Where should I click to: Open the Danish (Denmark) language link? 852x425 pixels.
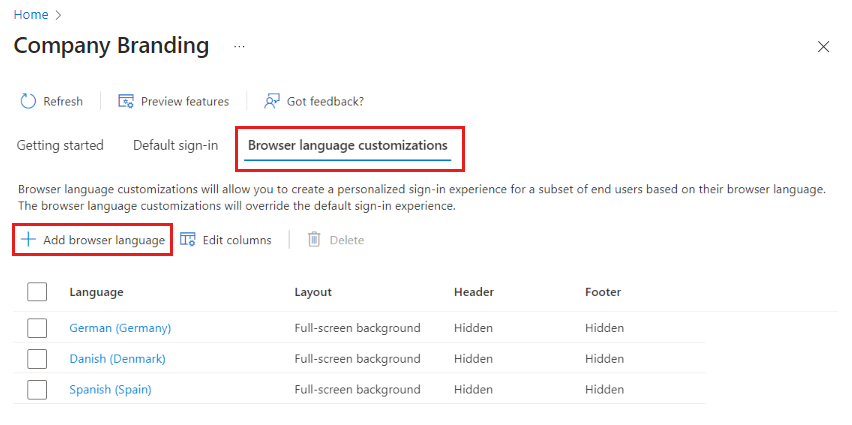click(x=117, y=359)
